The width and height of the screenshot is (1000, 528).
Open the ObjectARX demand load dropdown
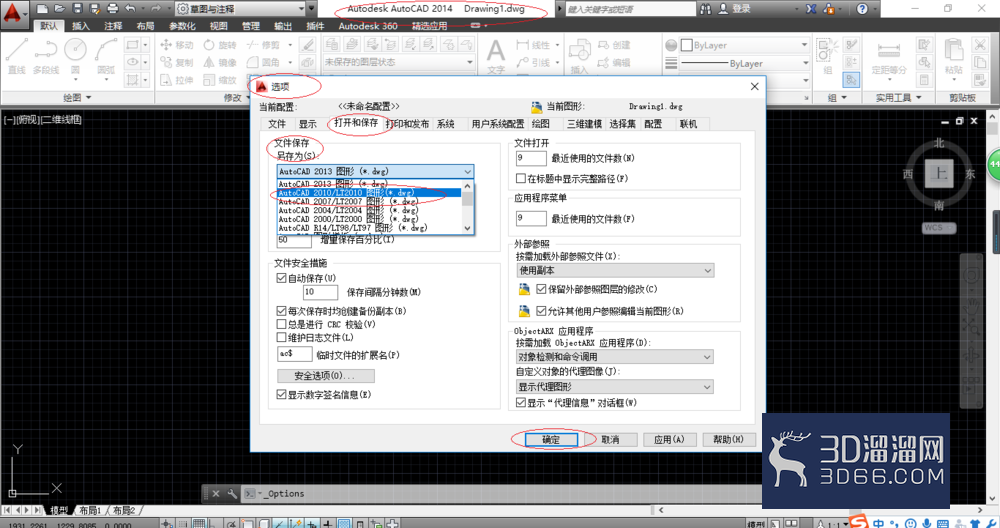pos(615,356)
